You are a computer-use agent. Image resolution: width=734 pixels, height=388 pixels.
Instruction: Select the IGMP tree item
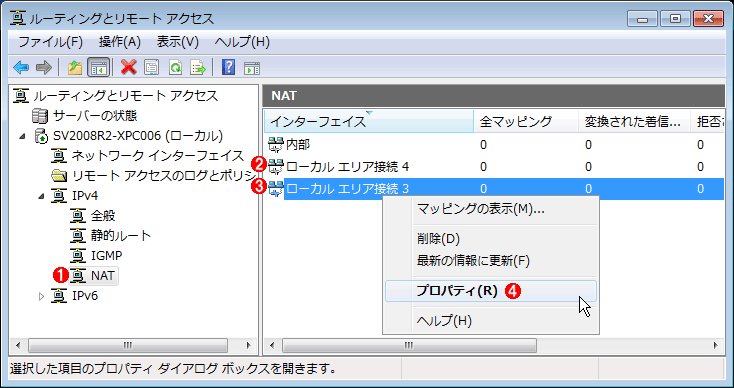tap(106, 256)
